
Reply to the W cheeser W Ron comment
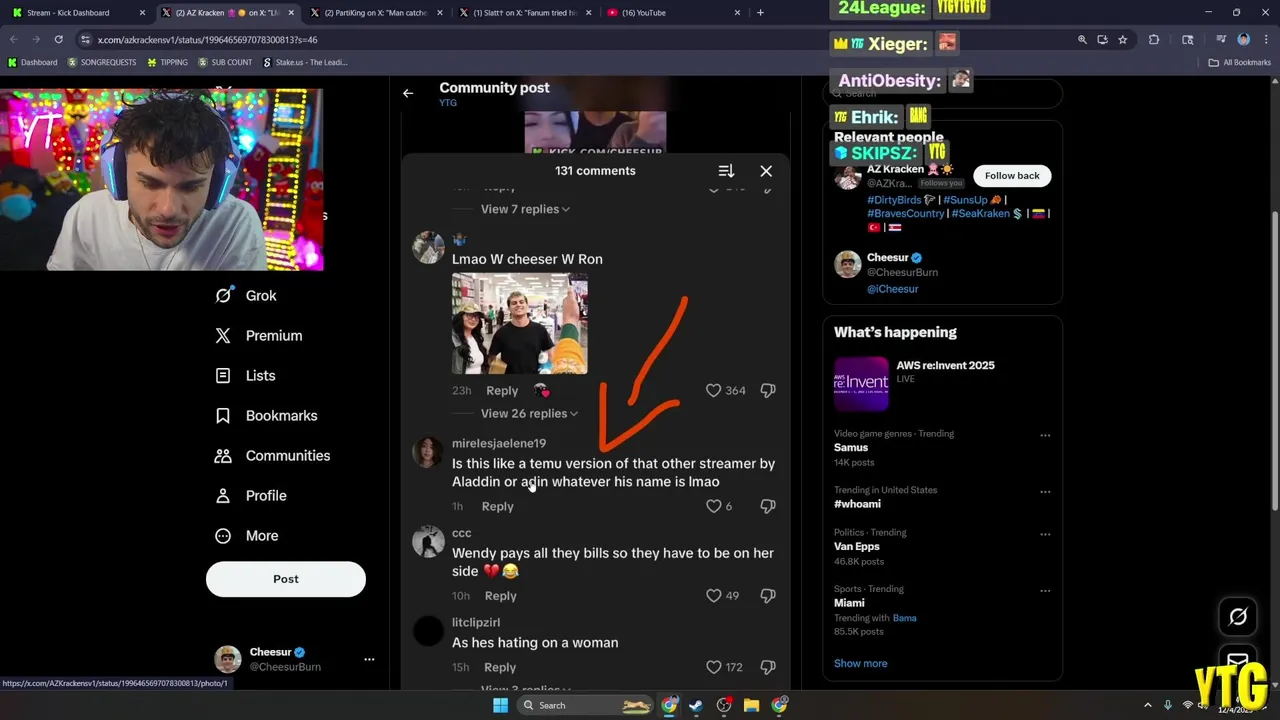[502, 390]
